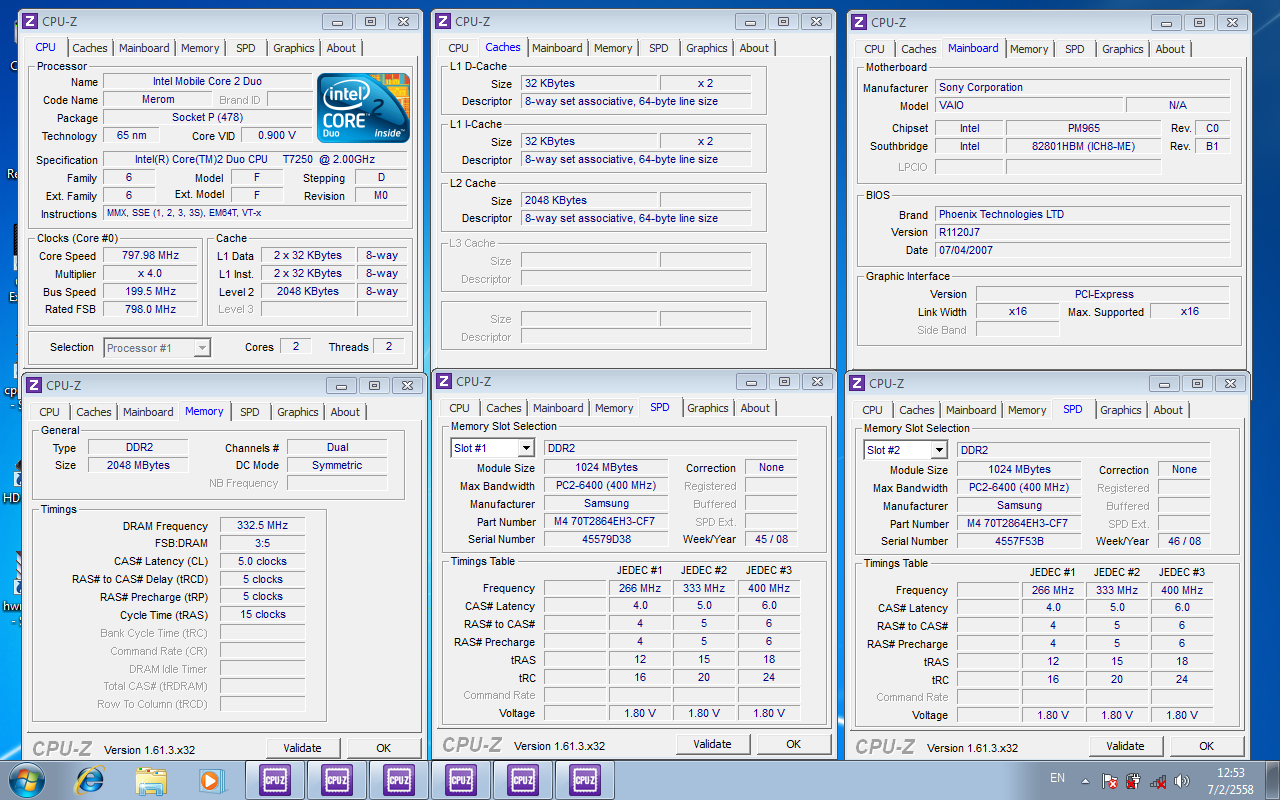Open About tab in the CPU tab window
Screen dimensions: 1280x800
click(341, 48)
